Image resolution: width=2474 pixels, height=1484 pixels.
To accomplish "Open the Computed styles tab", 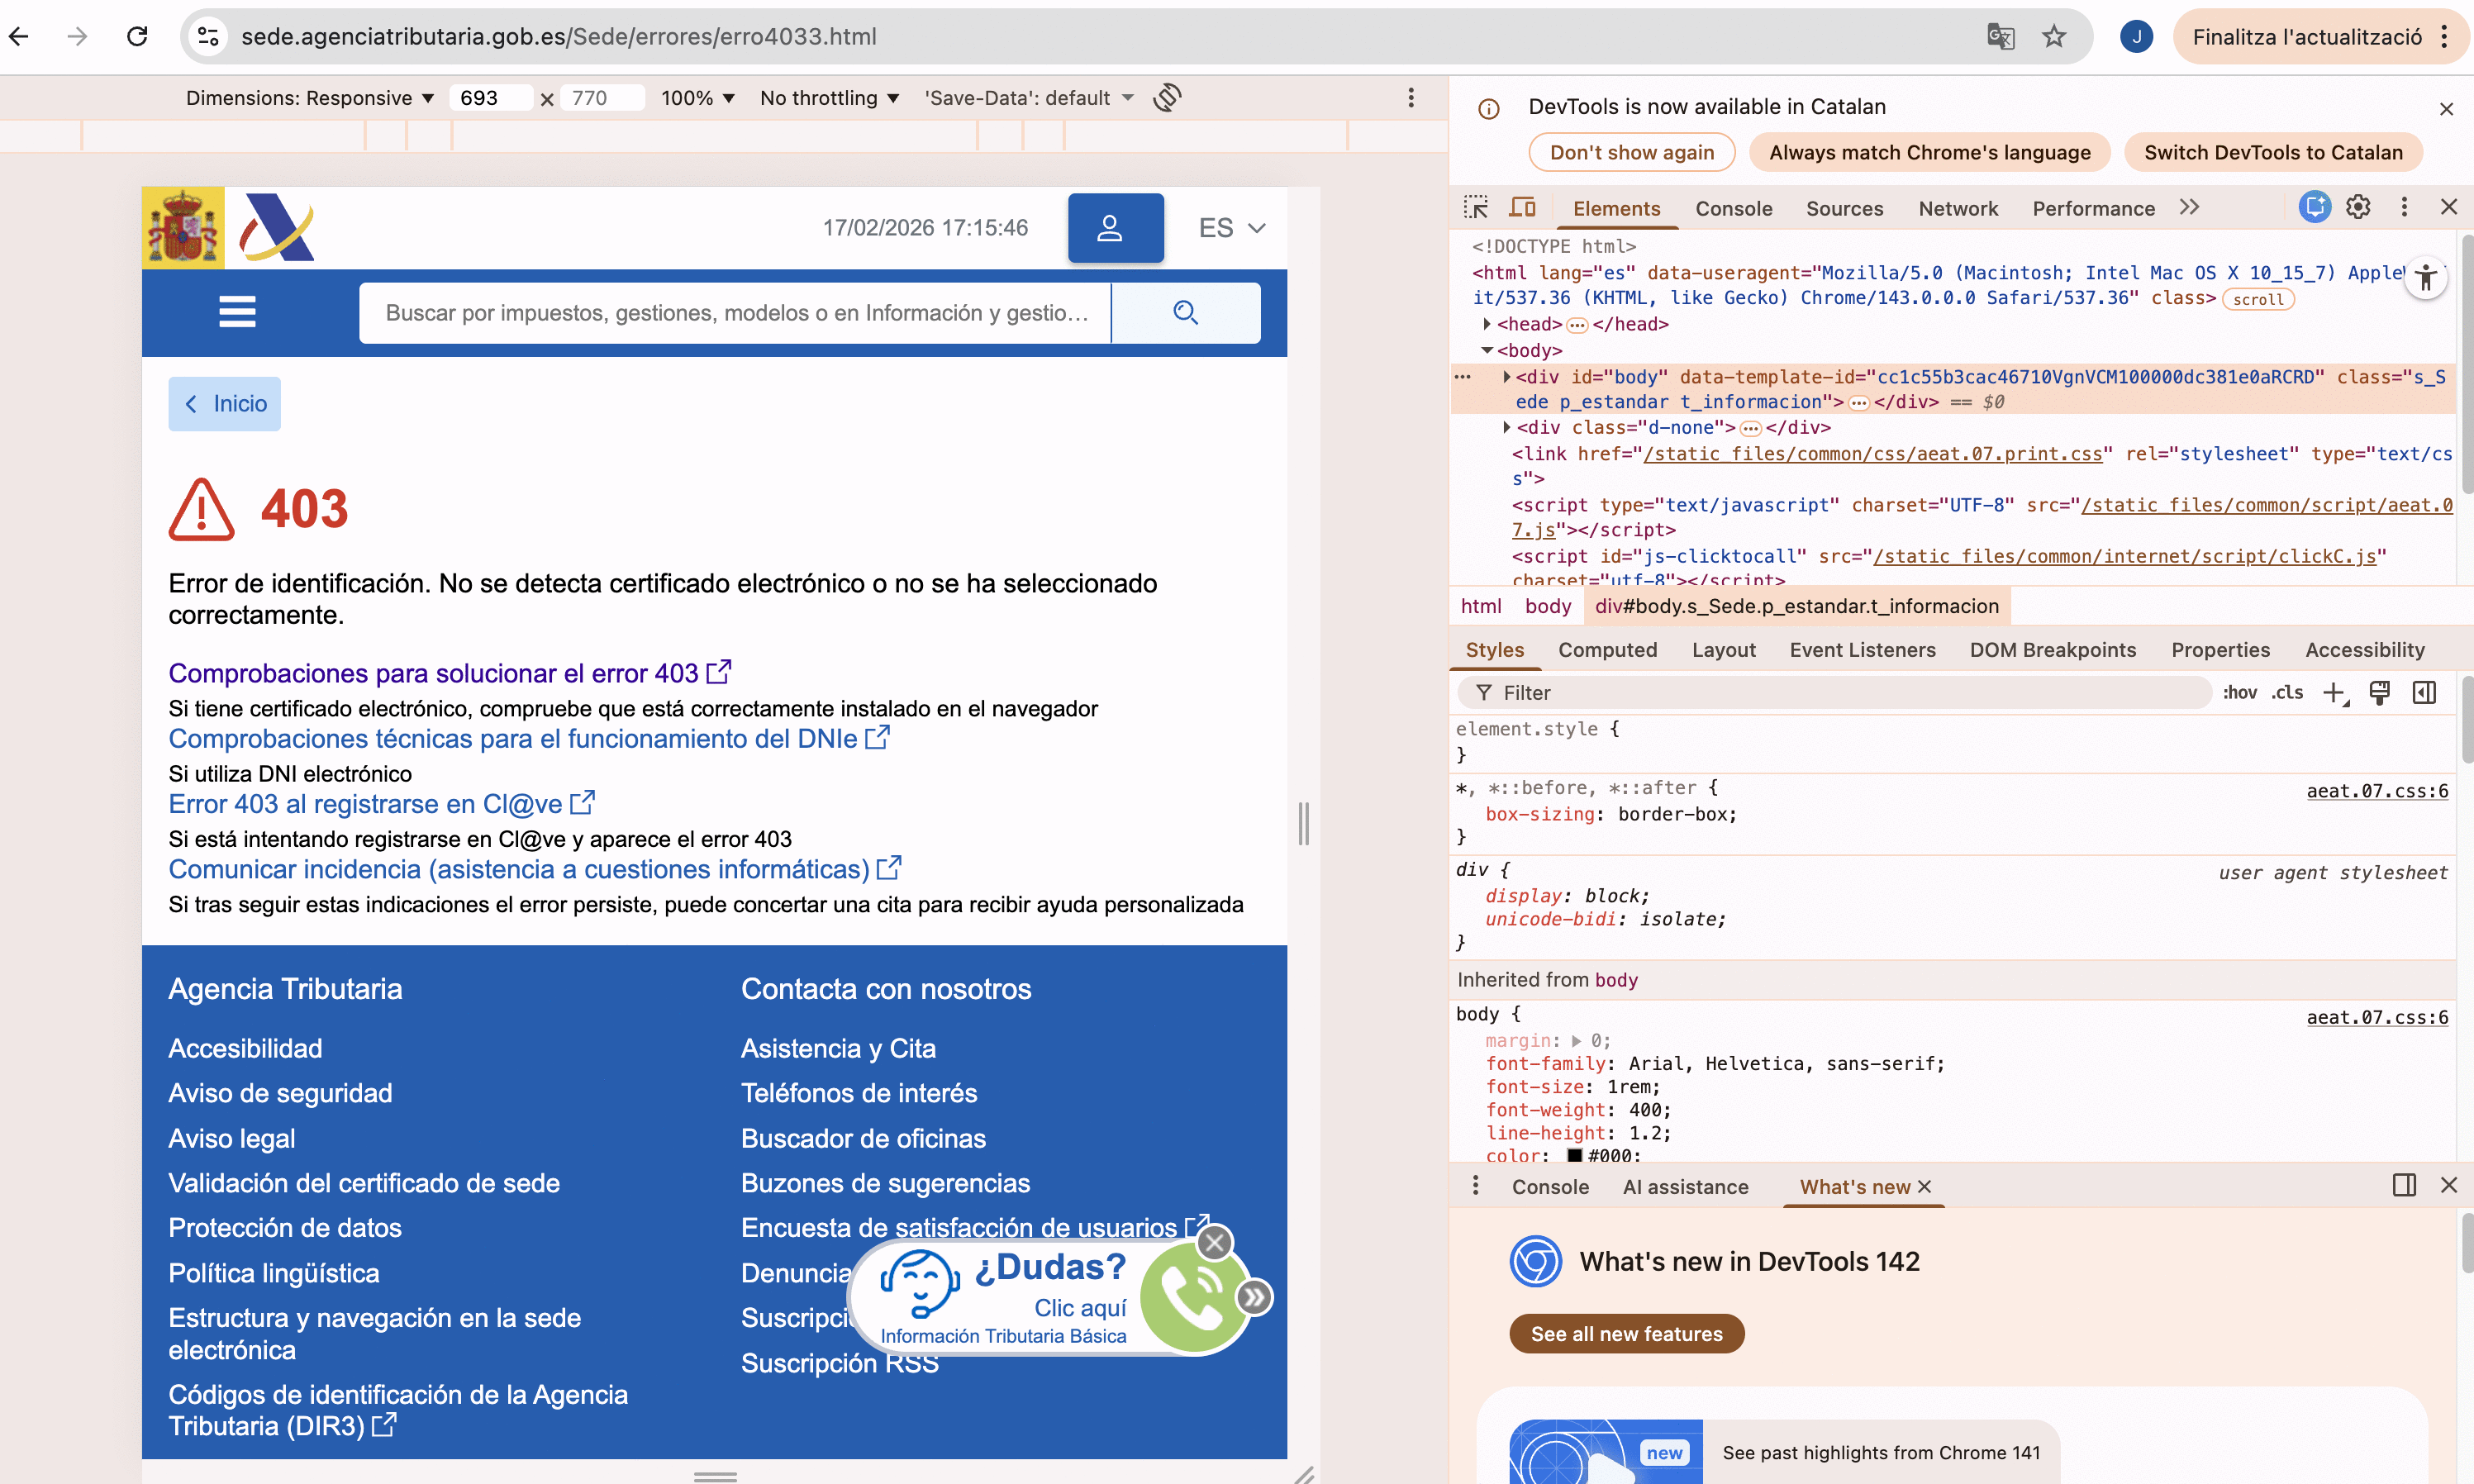I will (1607, 650).
